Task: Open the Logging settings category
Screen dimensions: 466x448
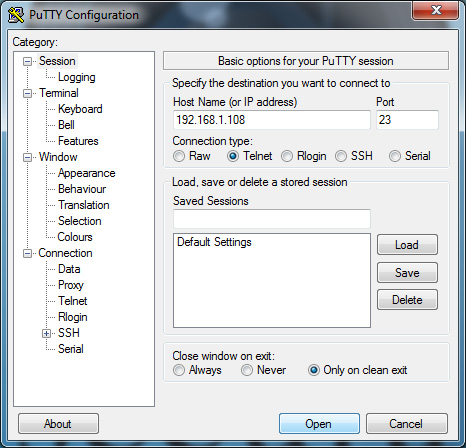Action: (77, 77)
